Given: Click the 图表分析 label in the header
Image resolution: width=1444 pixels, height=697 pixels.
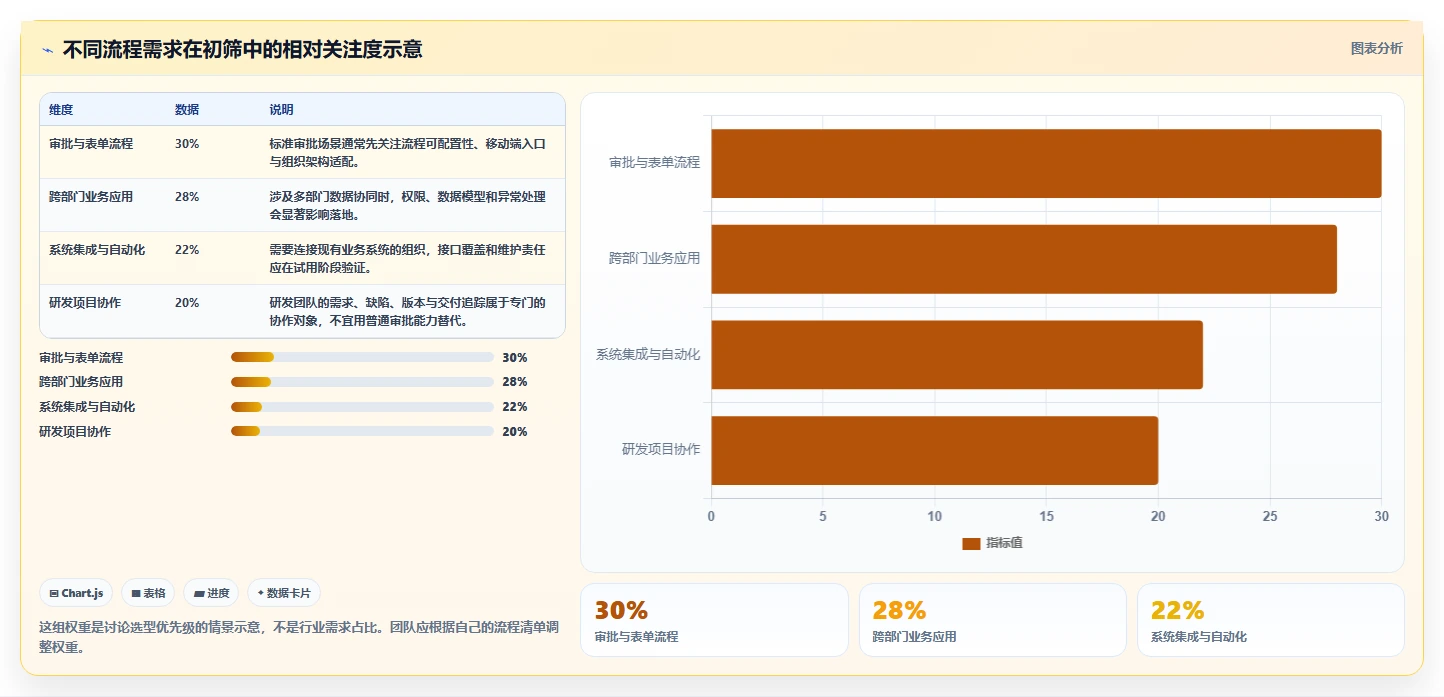Looking at the screenshot, I should [x=1376, y=48].
